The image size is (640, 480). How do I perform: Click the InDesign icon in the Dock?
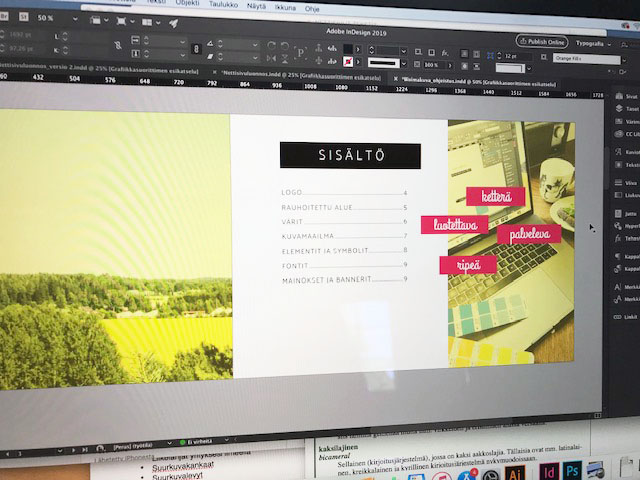click(549, 471)
